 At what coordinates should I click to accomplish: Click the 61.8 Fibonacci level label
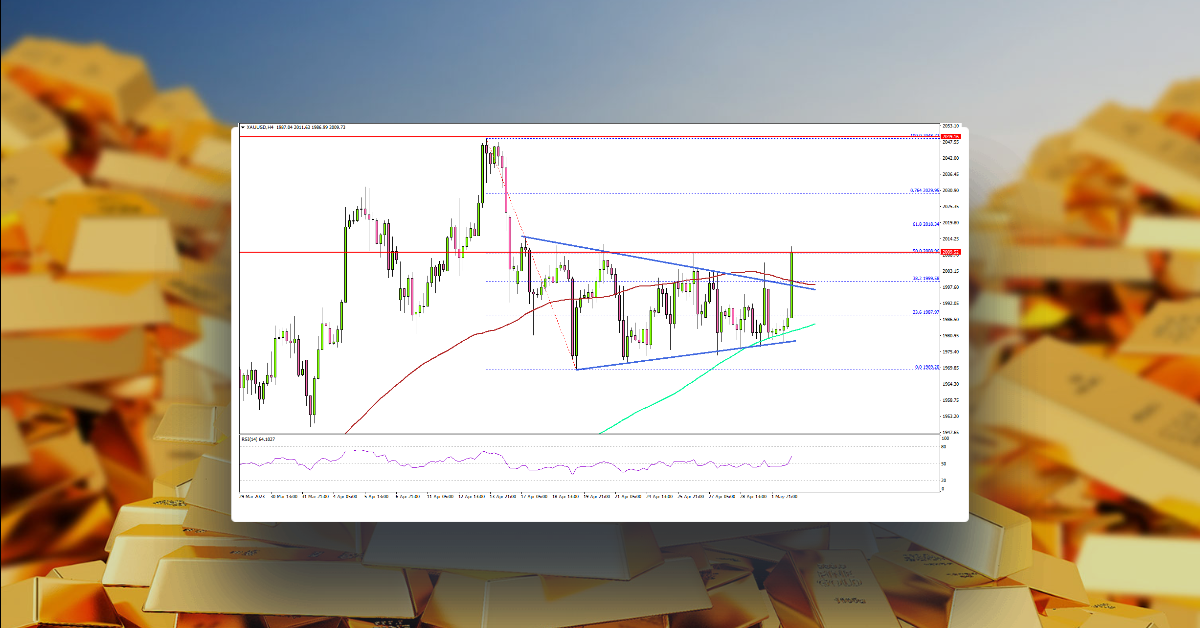coord(925,223)
